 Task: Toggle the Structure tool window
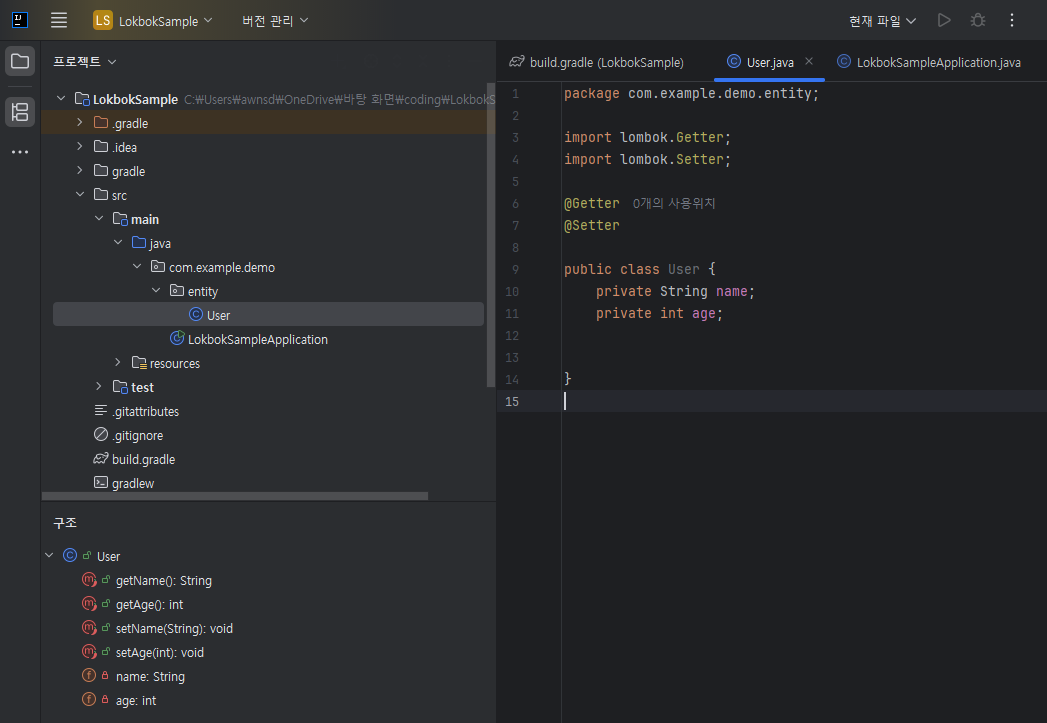coord(20,111)
